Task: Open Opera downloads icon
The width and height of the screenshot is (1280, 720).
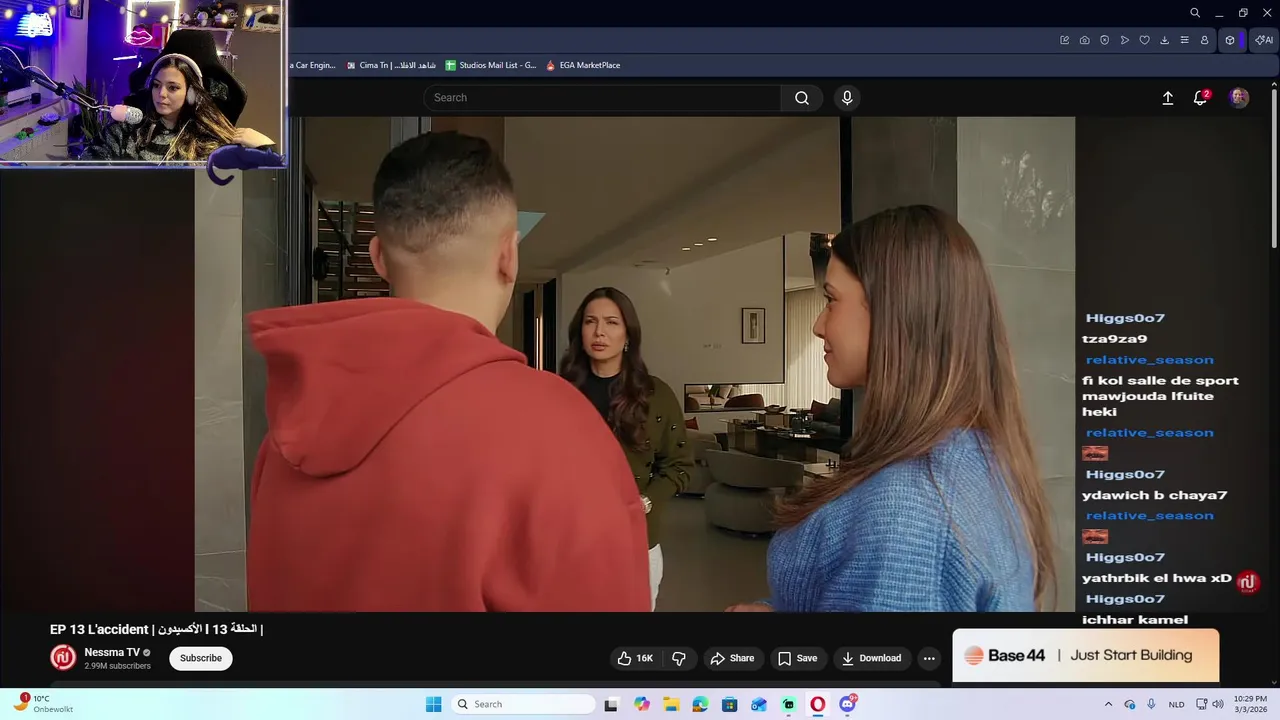Action: pyautogui.click(x=1165, y=40)
